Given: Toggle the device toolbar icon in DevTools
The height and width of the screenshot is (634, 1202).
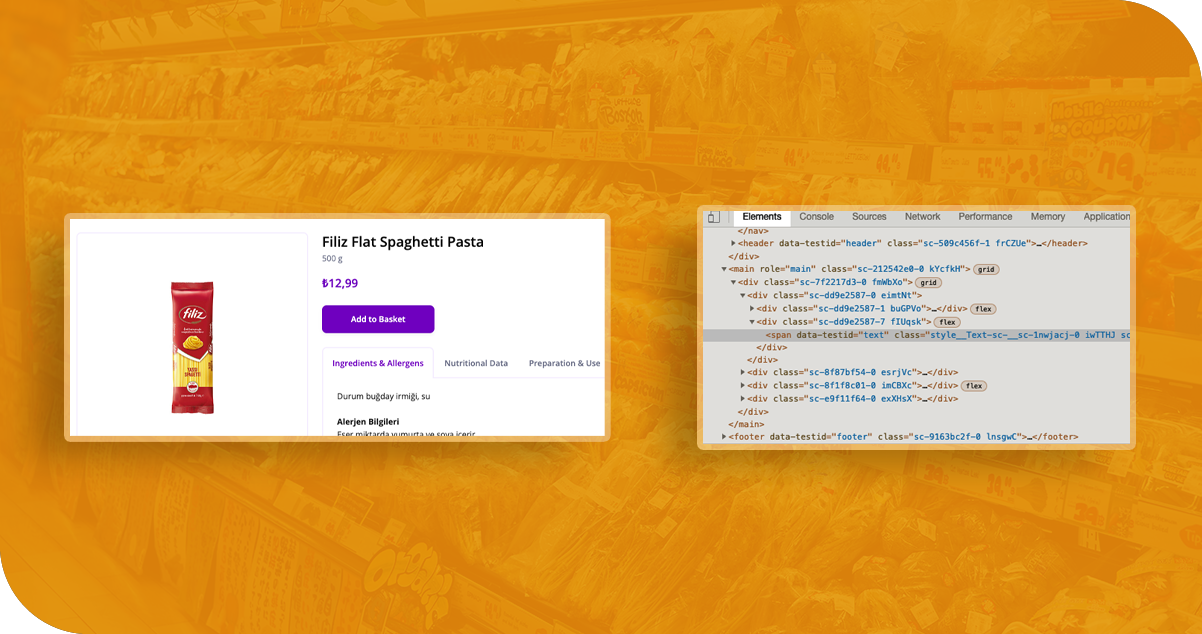Looking at the screenshot, I should coord(713,217).
